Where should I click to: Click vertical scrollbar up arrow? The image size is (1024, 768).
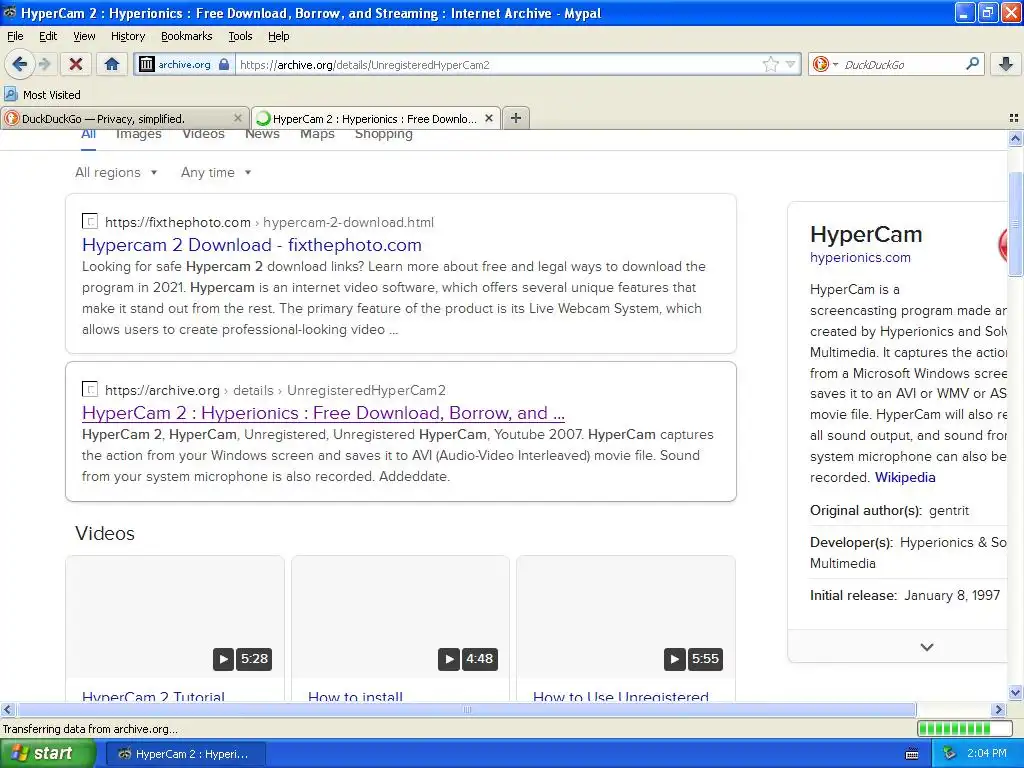coord(1015,138)
